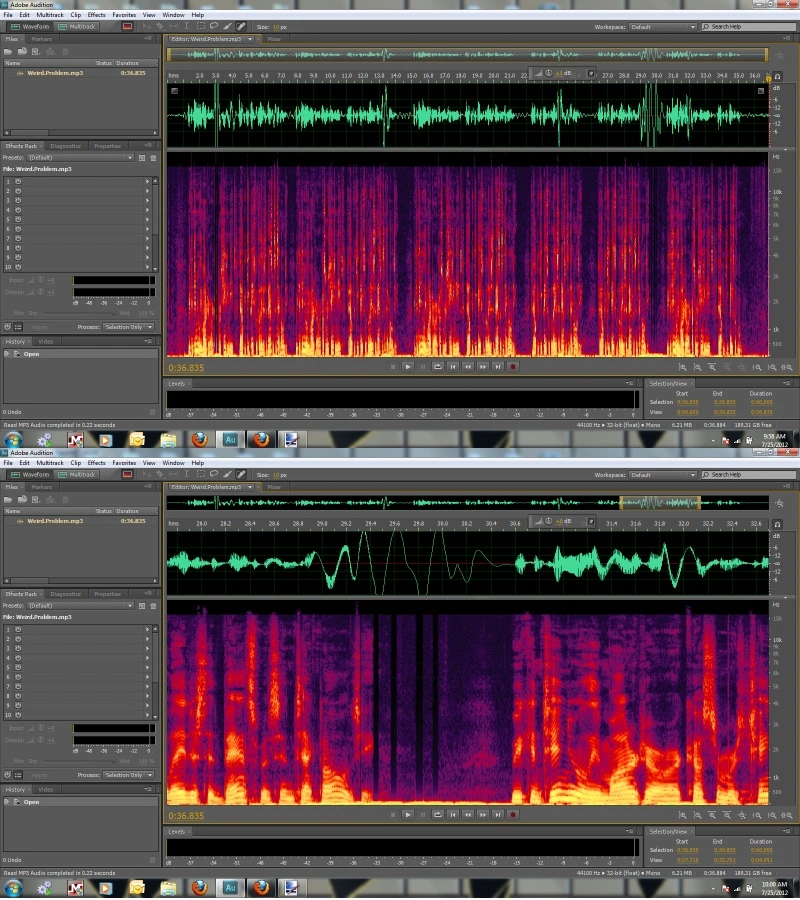Click the Multitrack view button in the lower window
The height and width of the screenshot is (900, 800).
click(77, 475)
